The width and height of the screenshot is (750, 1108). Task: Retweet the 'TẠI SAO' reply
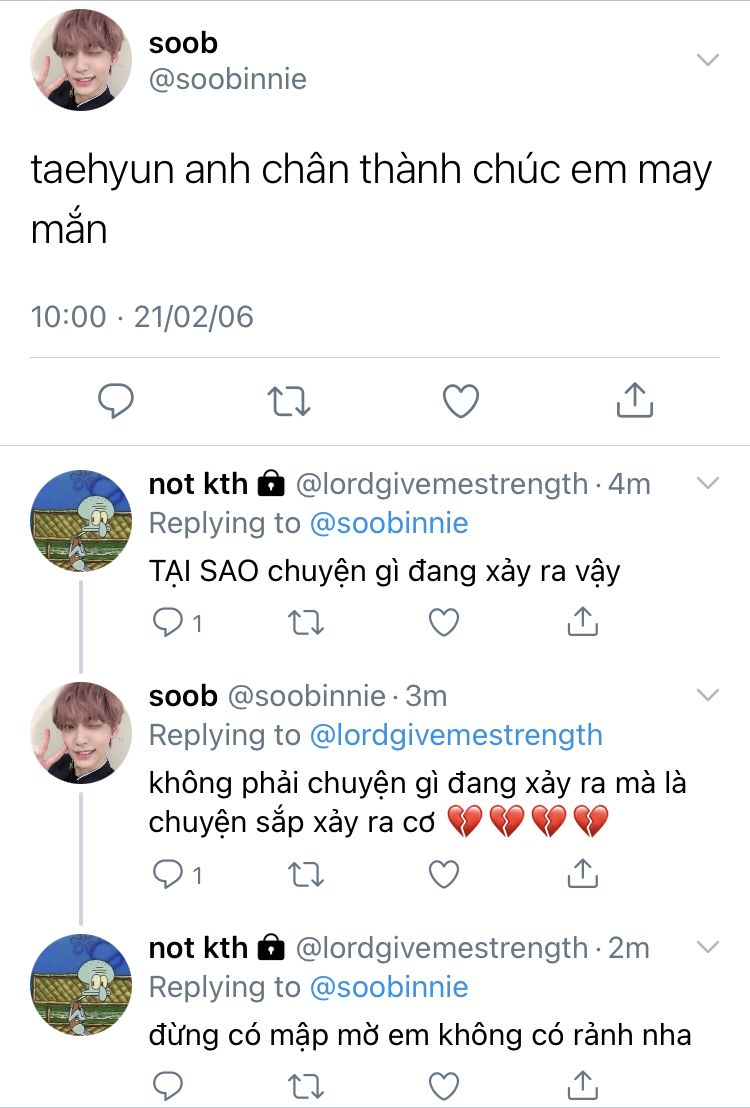(x=305, y=623)
